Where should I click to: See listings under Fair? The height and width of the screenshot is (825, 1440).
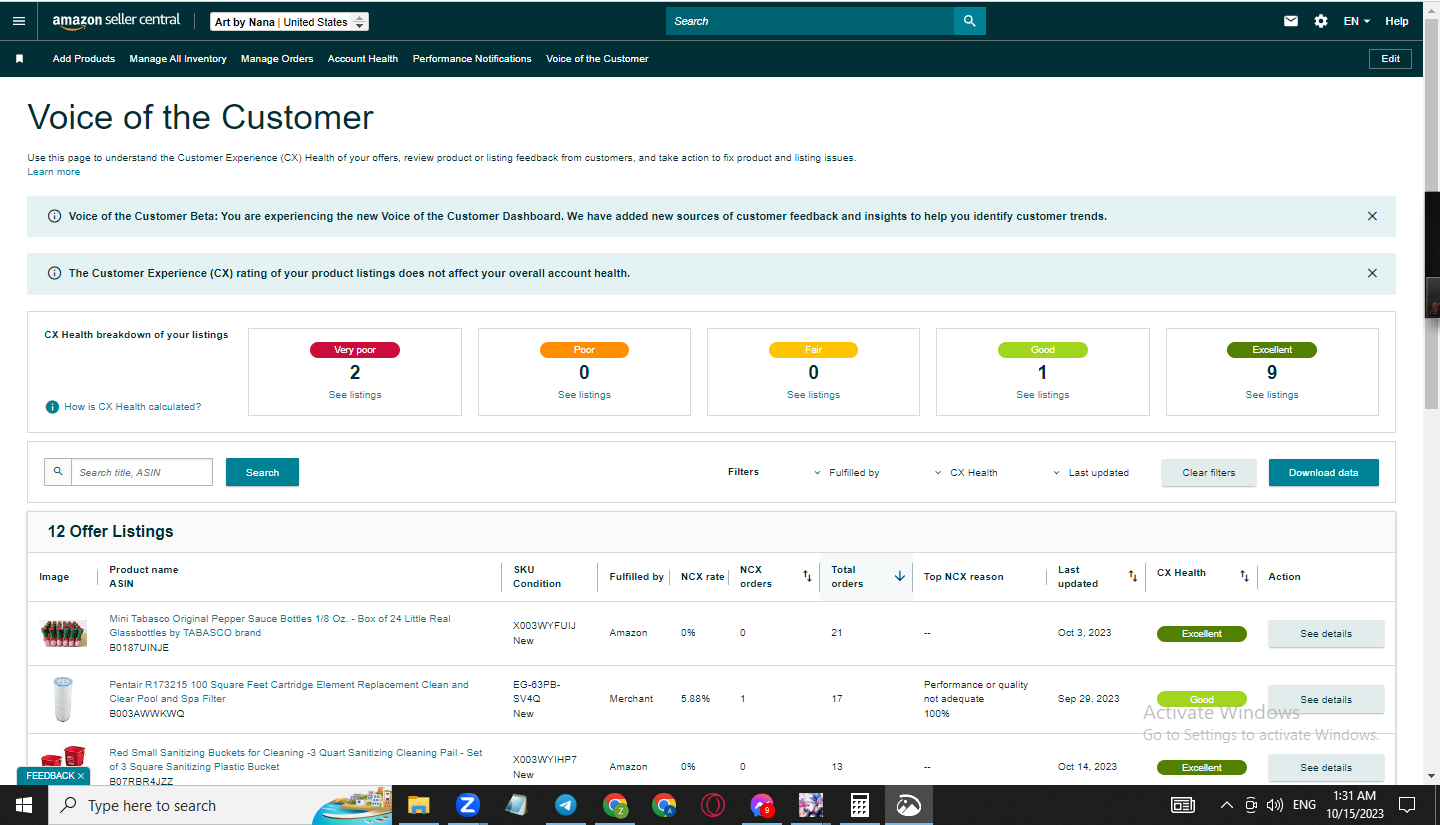(x=813, y=395)
